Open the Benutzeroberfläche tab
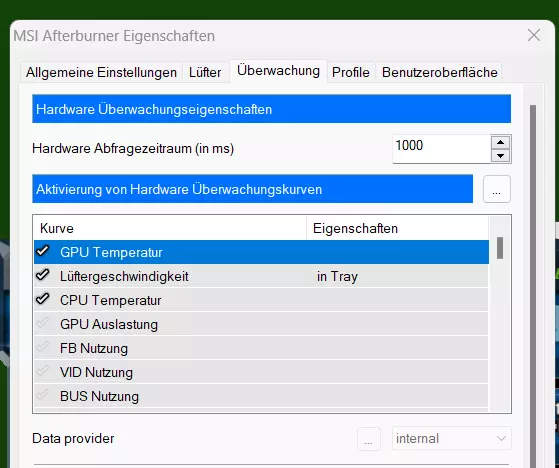The height and width of the screenshot is (468, 559). point(440,72)
